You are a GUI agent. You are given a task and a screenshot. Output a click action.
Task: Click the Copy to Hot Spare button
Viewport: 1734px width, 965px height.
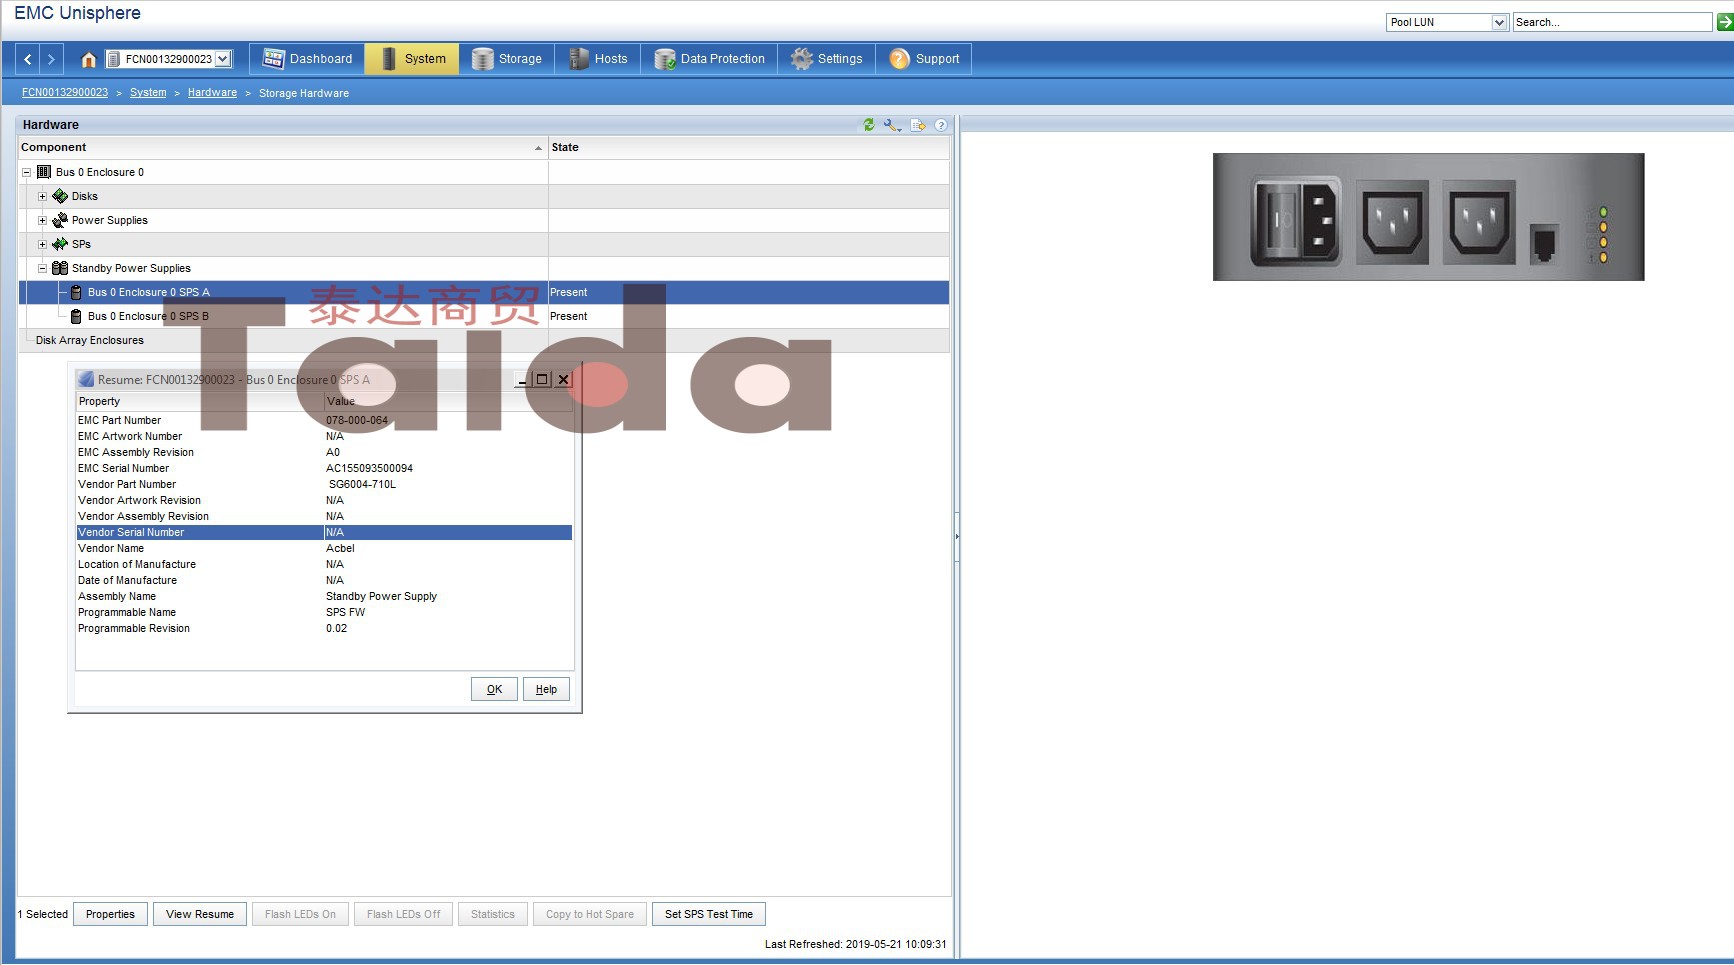point(590,914)
